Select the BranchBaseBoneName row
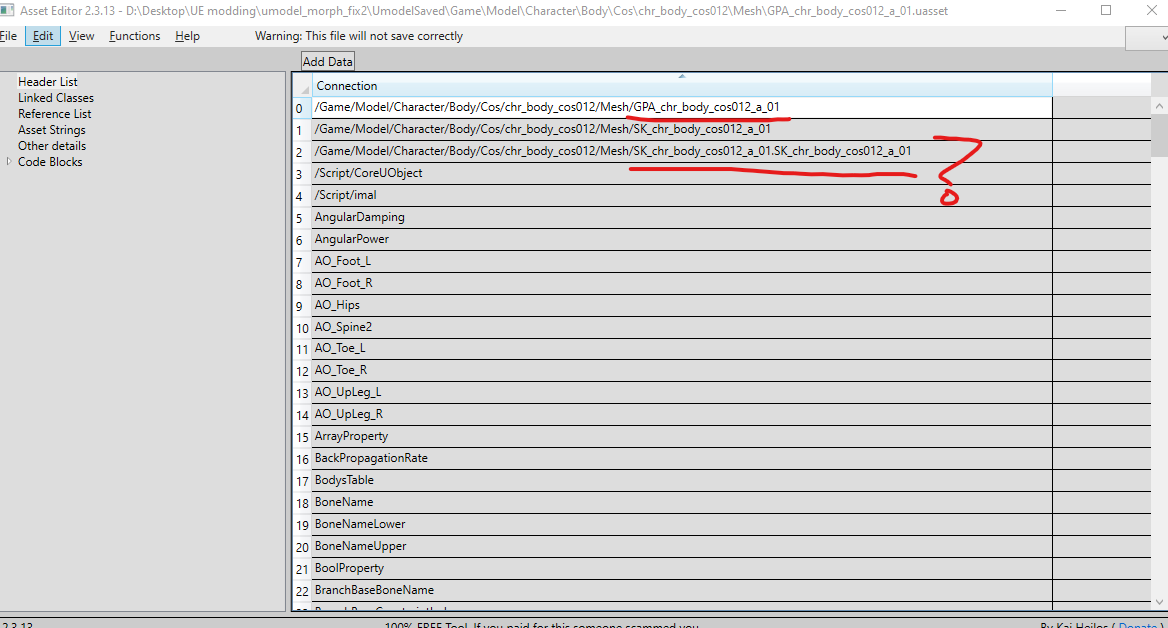 (x=682, y=590)
